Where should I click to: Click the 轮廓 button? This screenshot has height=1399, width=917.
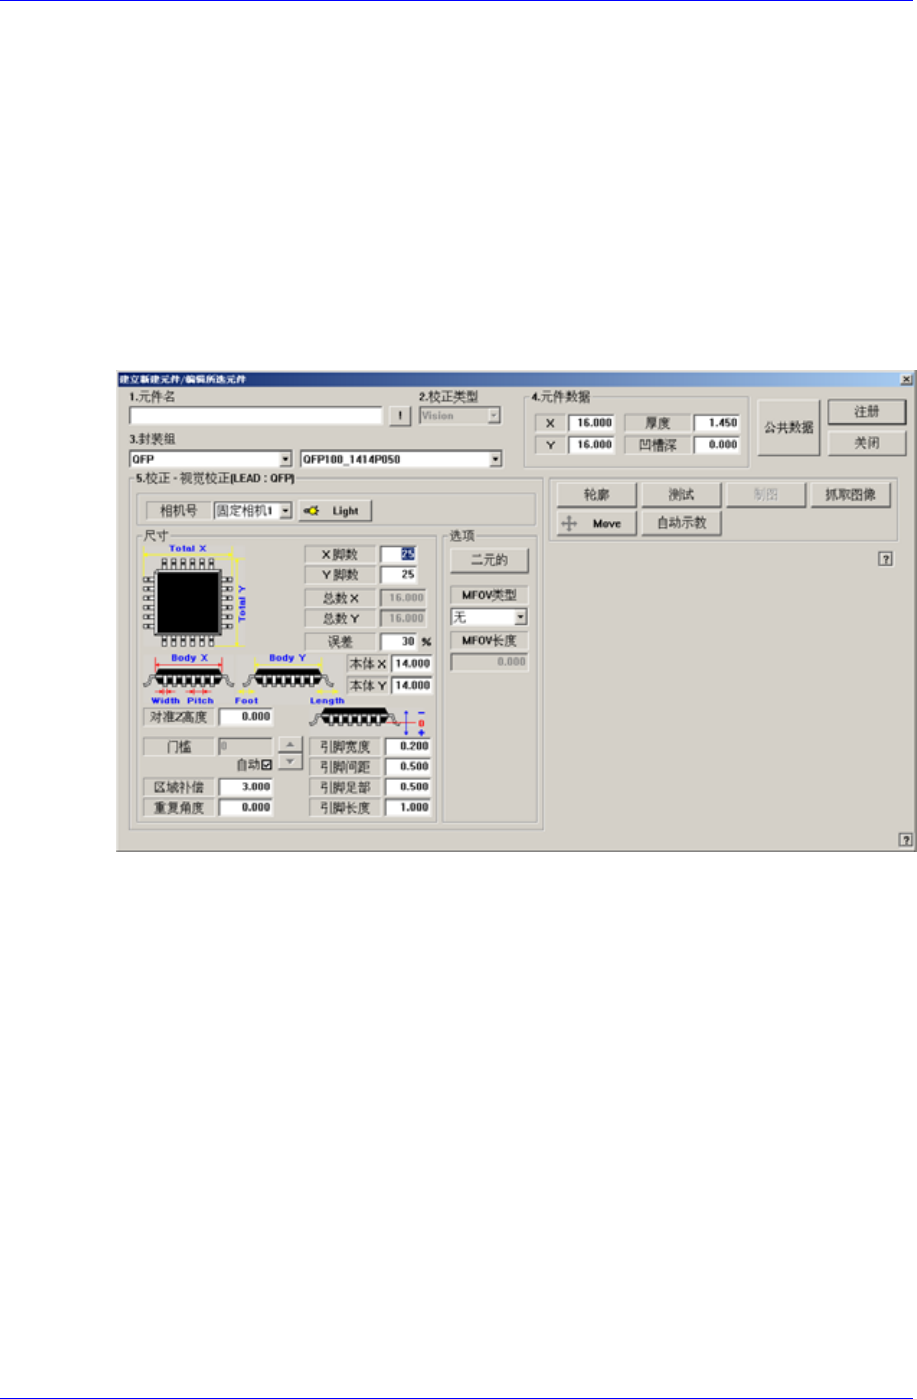coord(596,495)
